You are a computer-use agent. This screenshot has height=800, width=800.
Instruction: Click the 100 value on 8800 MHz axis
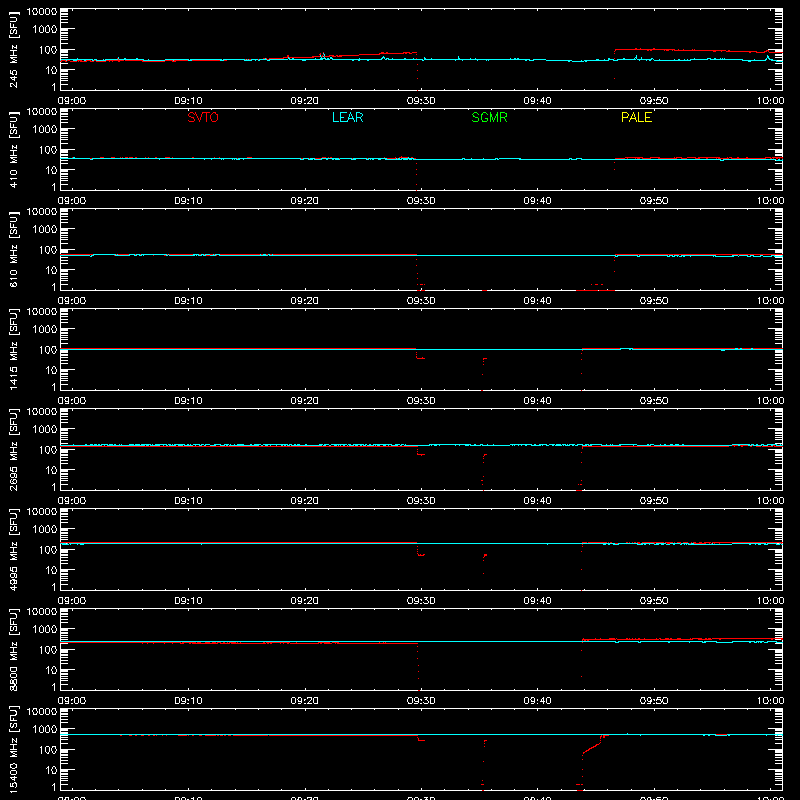(48, 650)
